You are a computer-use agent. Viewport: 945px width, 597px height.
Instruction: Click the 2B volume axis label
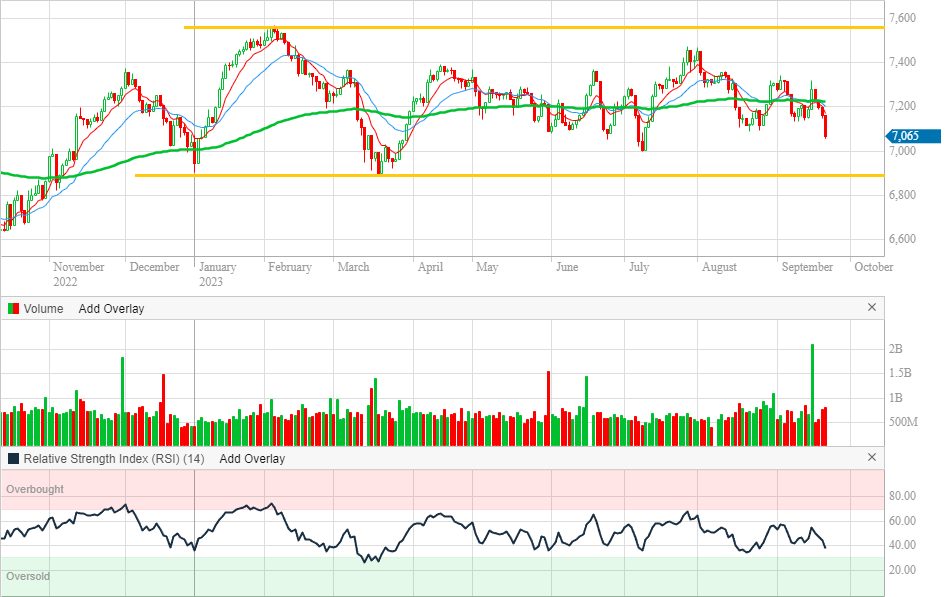[x=896, y=349]
